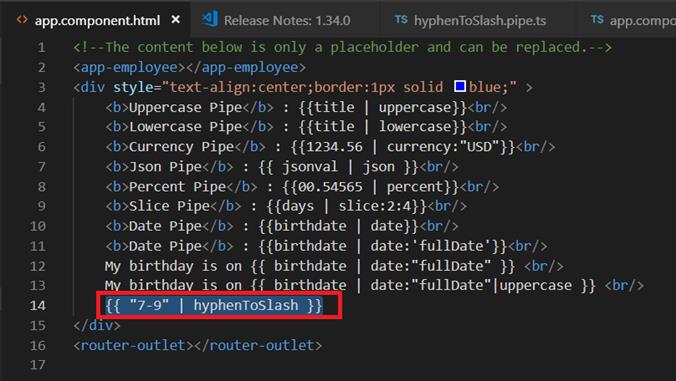Click the "7-9" string literal

tap(149, 305)
